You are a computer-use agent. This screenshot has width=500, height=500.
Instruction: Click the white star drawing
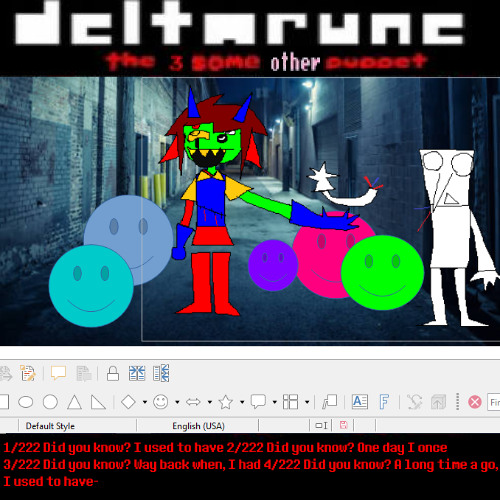pyautogui.click(x=322, y=177)
